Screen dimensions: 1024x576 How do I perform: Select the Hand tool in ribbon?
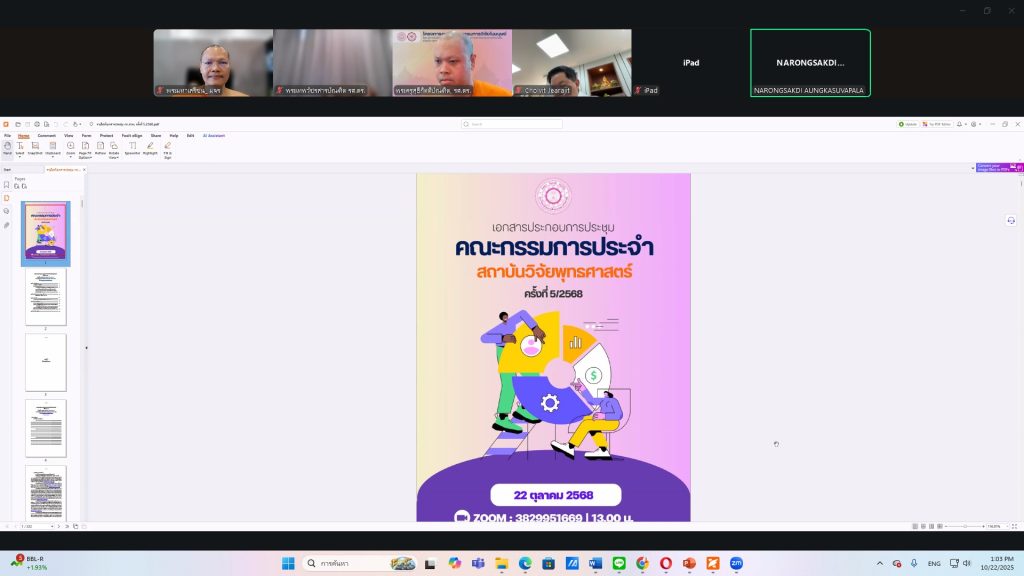(7, 147)
